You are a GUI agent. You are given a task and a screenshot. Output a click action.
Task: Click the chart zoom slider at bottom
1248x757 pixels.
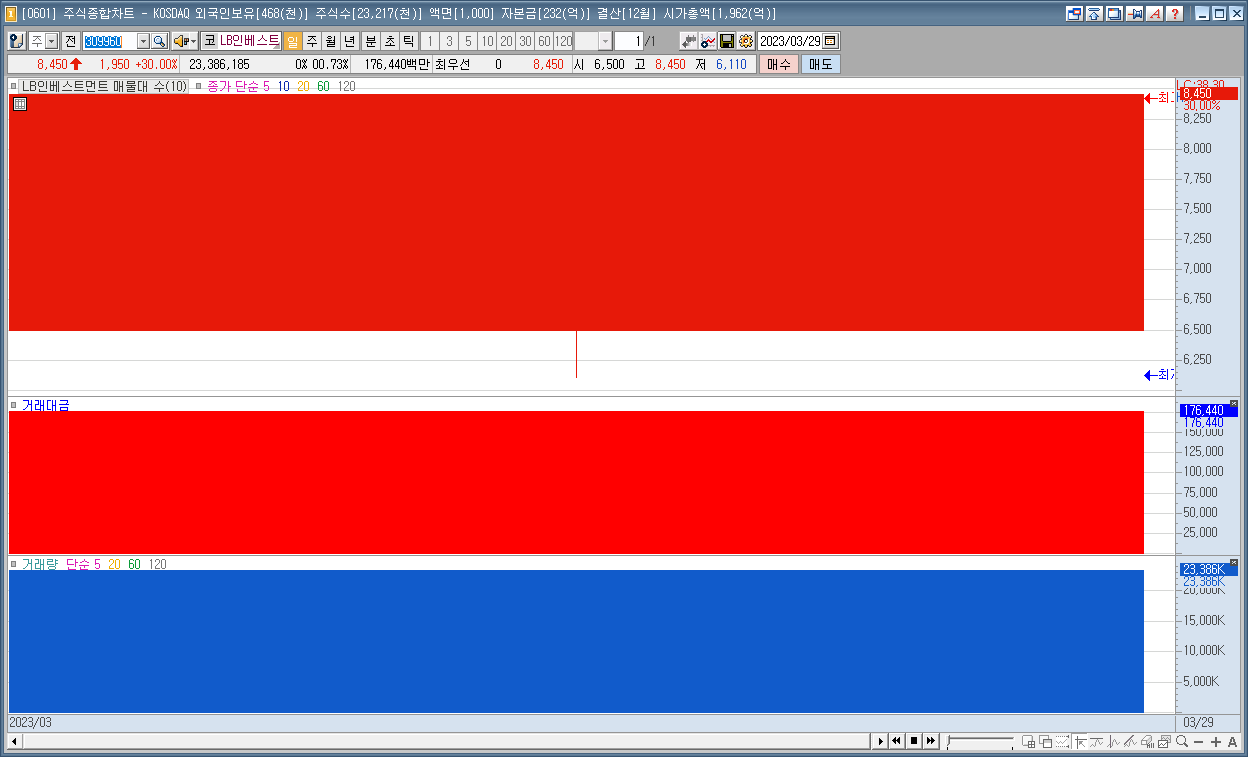(980, 741)
